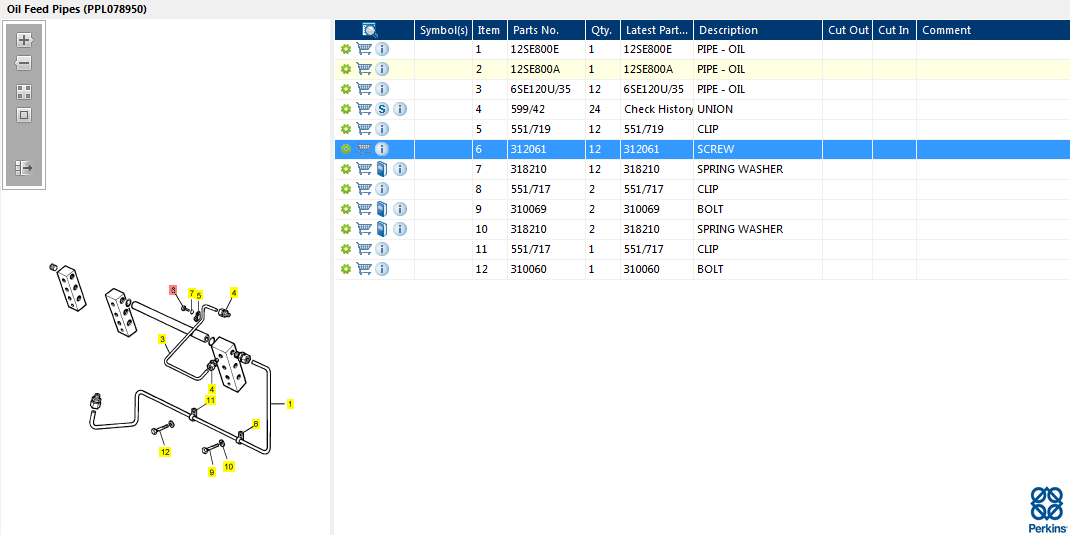This screenshot has width=1070, height=535.
Task: Click the four-square grid view icon
Action: (x=24, y=91)
